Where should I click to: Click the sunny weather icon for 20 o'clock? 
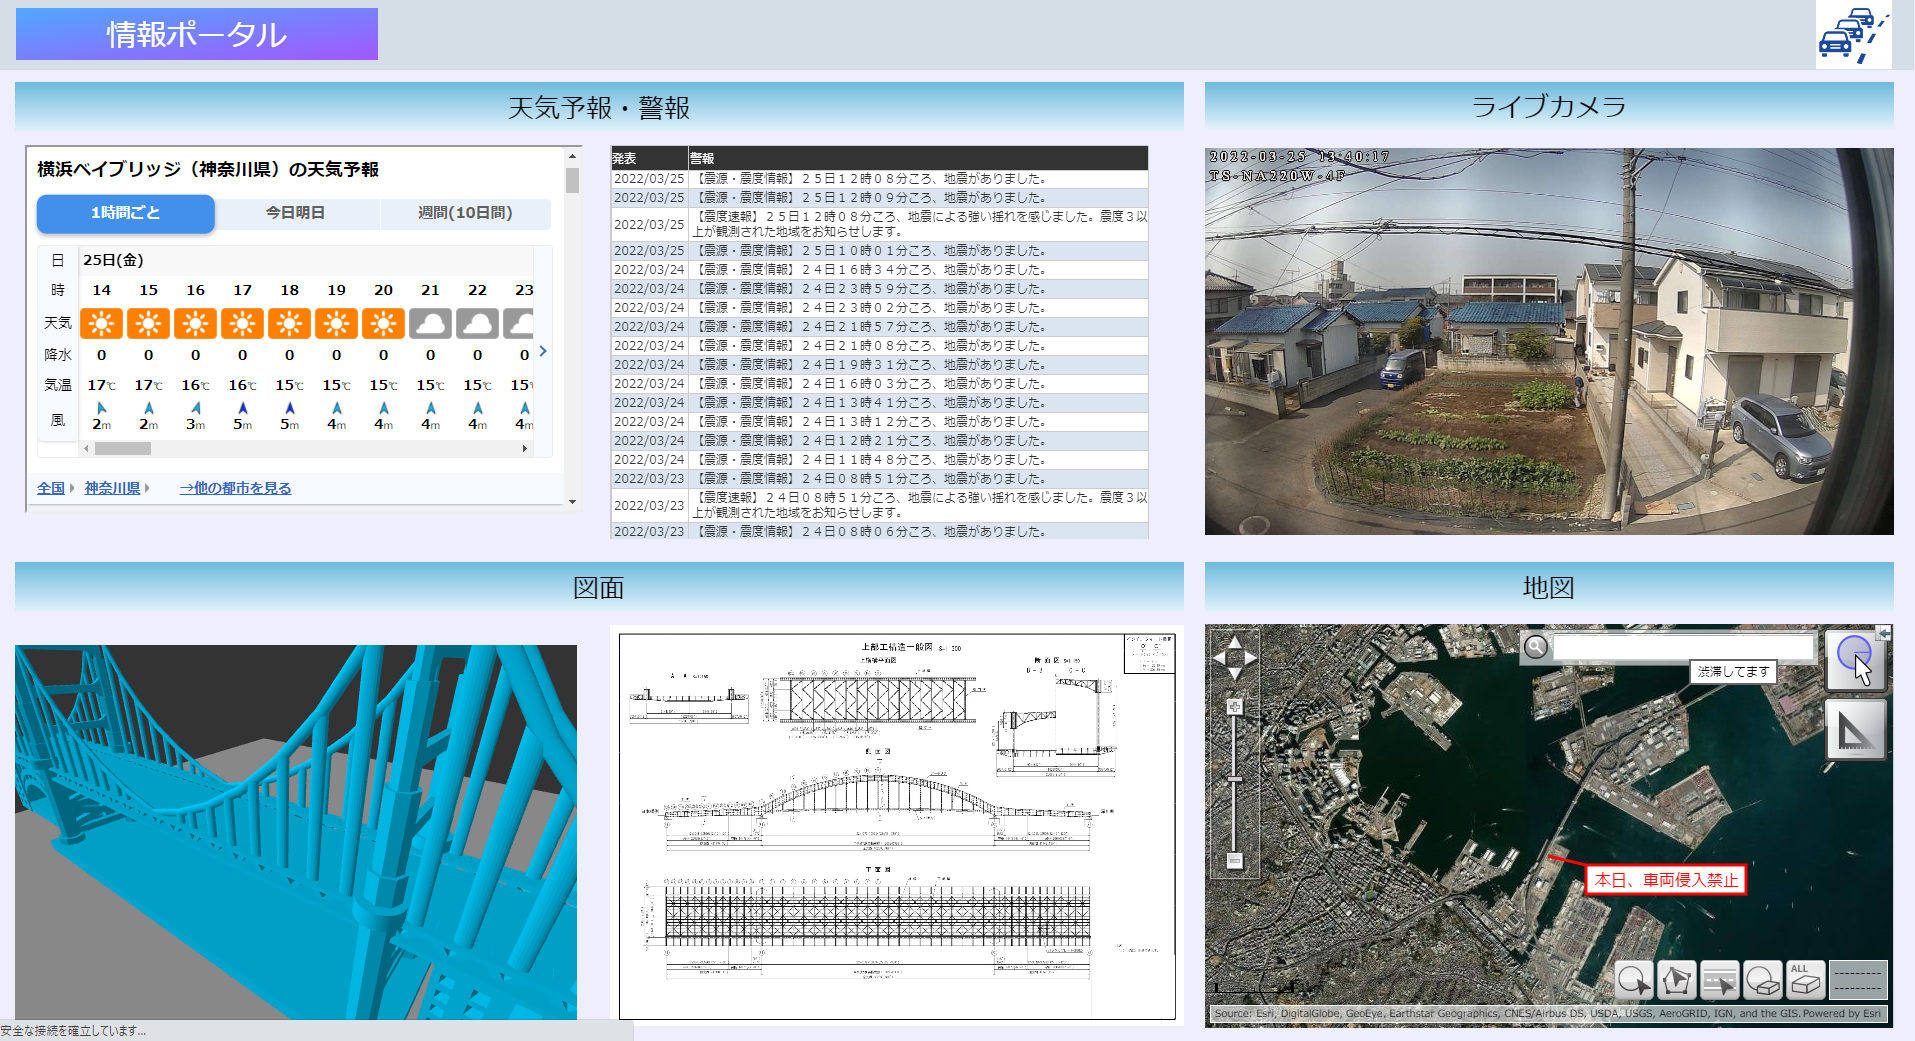click(x=384, y=323)
